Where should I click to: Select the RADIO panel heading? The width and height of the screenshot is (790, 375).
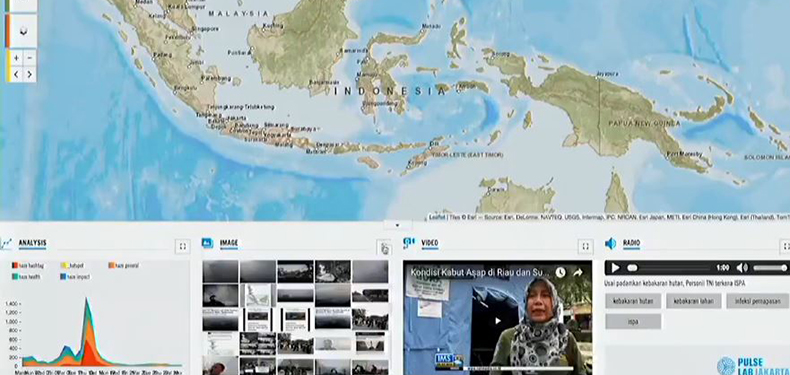[x=631, y=243]
